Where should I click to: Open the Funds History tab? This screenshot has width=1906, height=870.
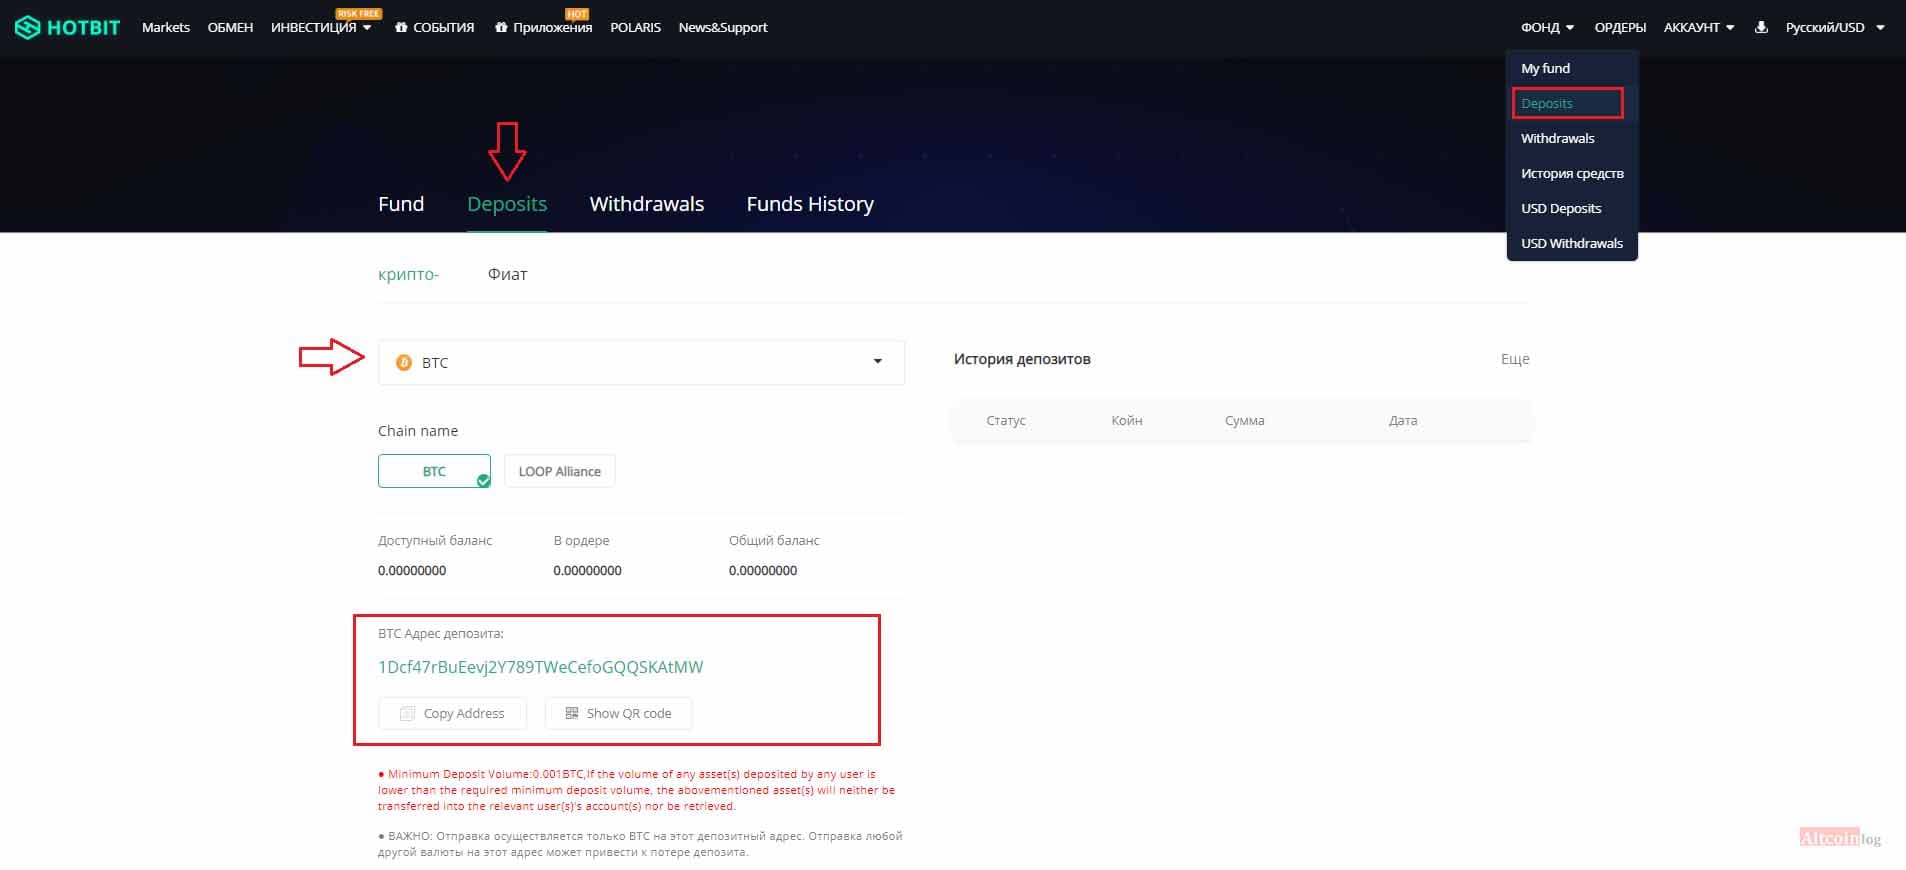tap(810, 204)
